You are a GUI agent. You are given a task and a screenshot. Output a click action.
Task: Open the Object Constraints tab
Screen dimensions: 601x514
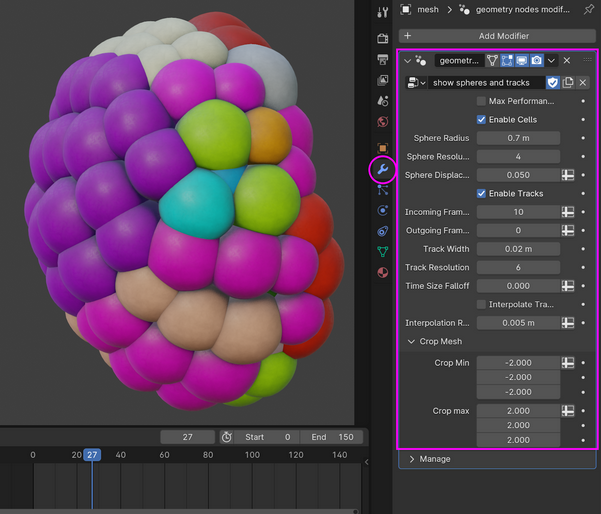383,231
